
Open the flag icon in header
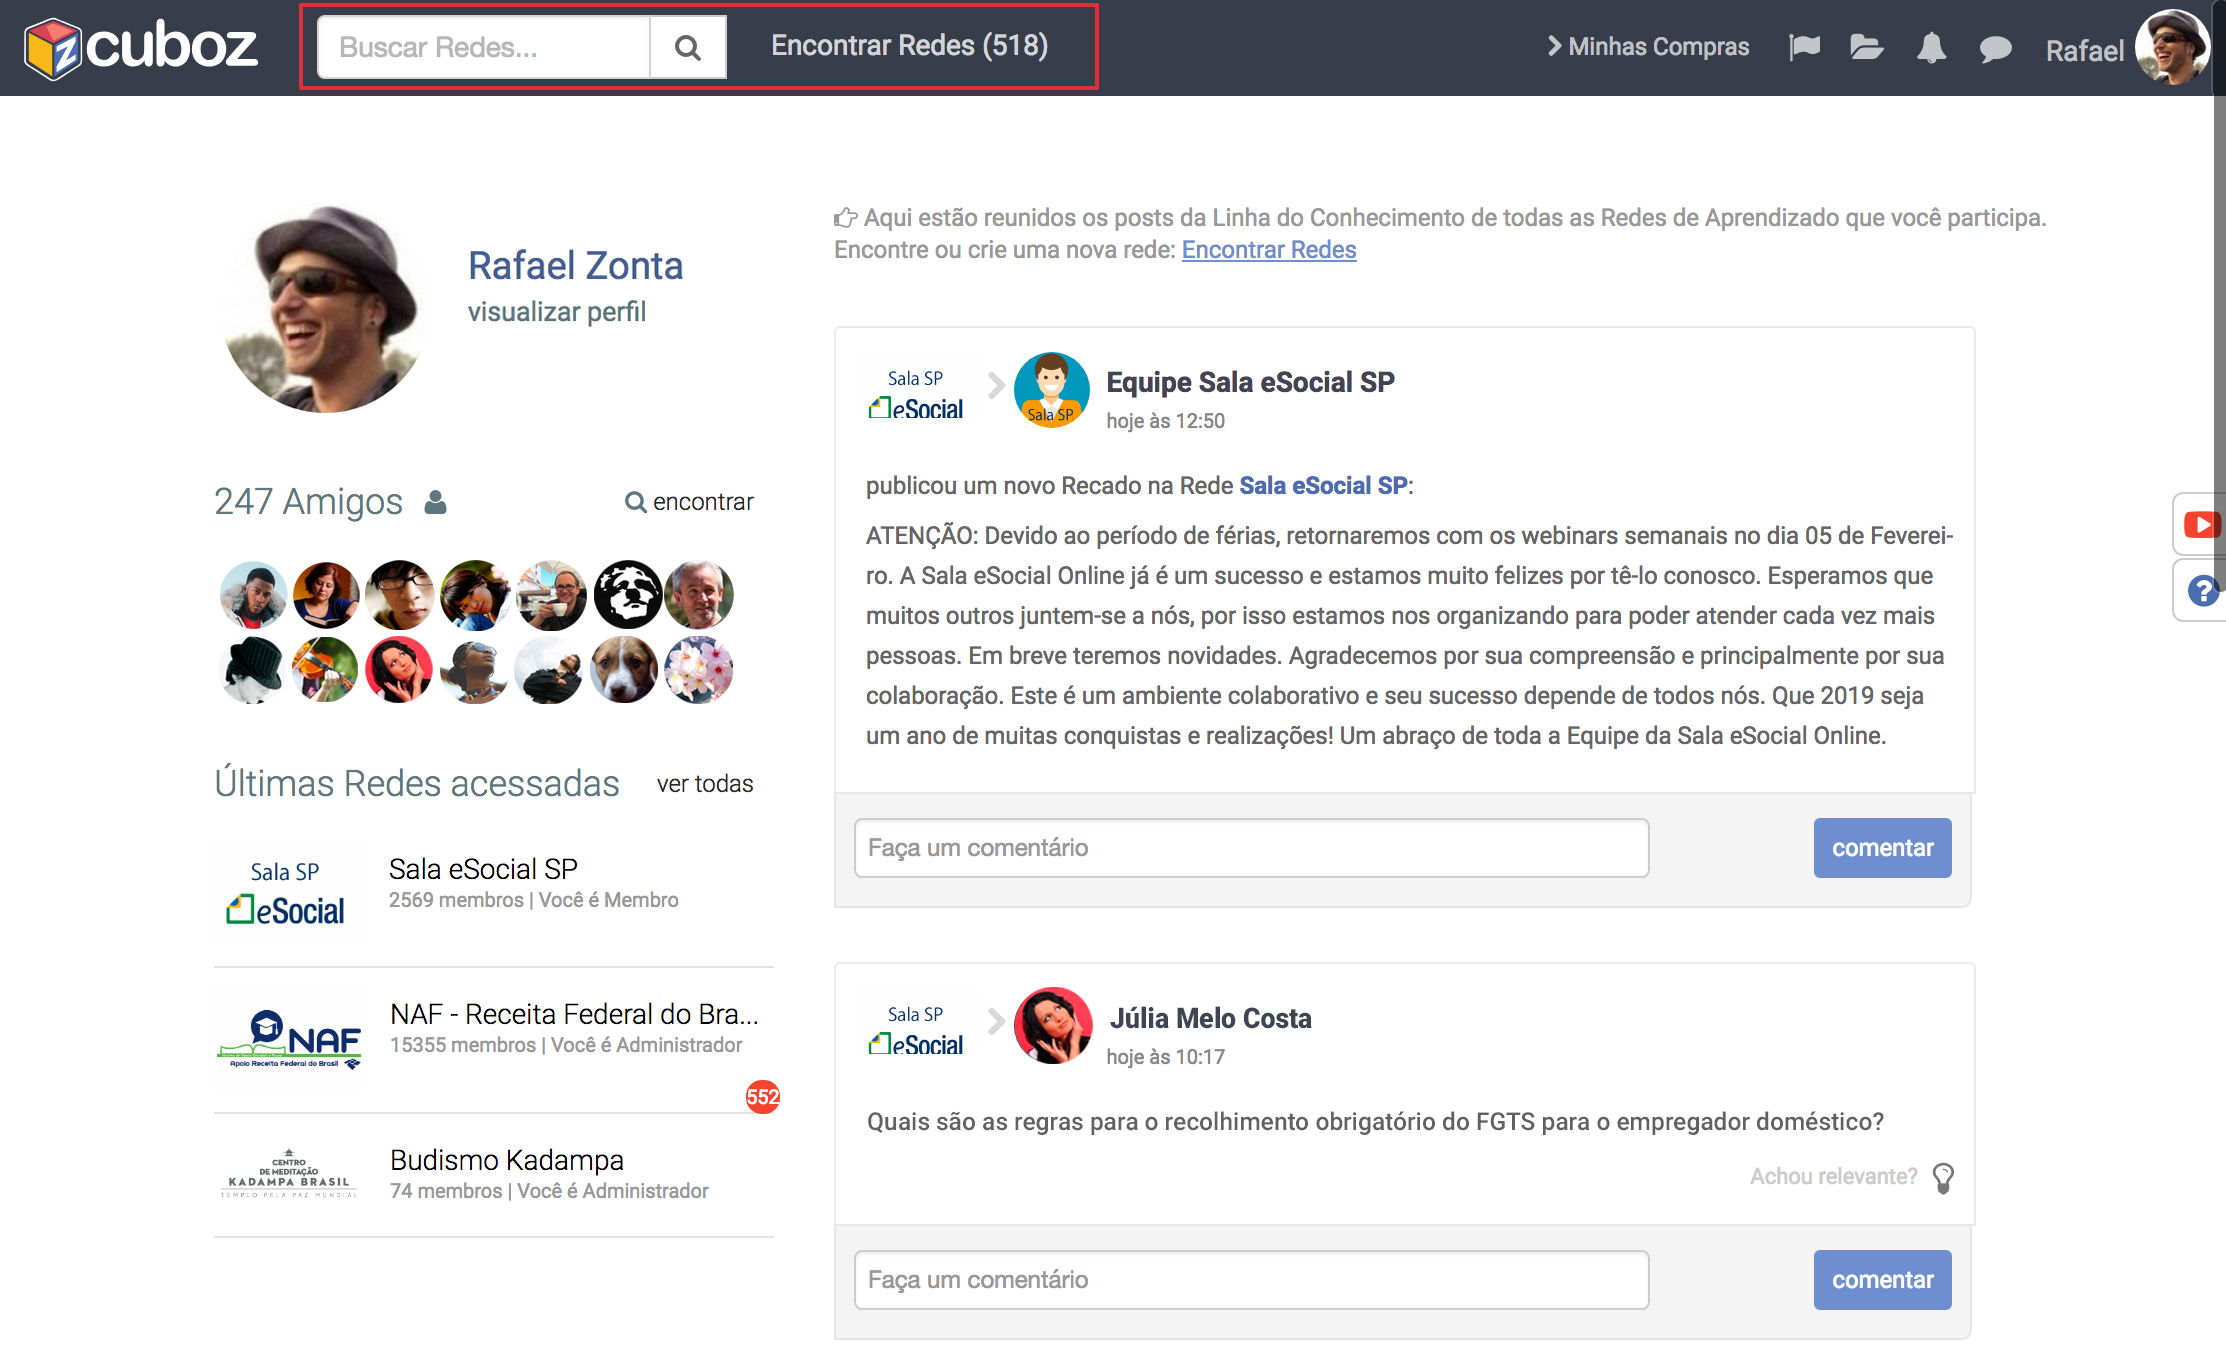click(1804, 47)
